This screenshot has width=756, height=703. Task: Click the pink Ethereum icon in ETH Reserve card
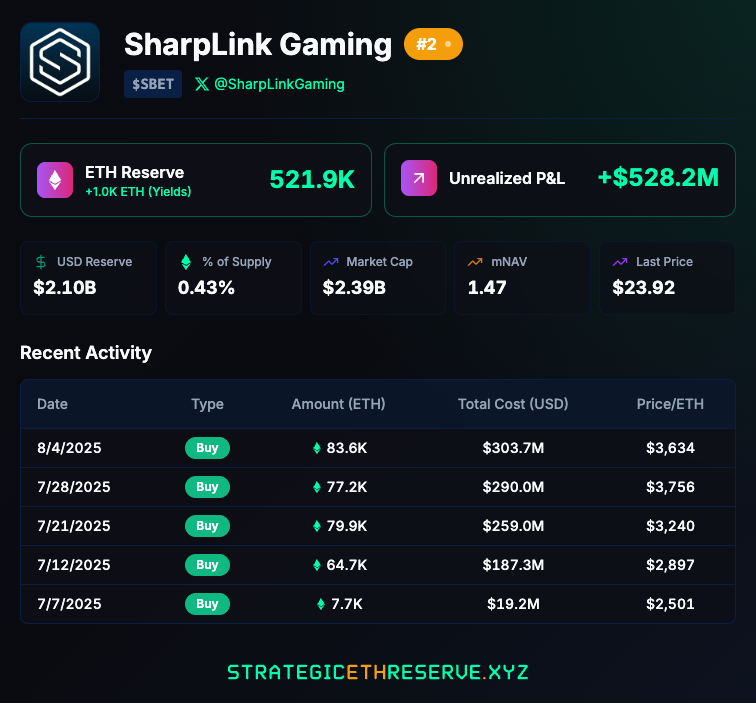click(55, 180)
